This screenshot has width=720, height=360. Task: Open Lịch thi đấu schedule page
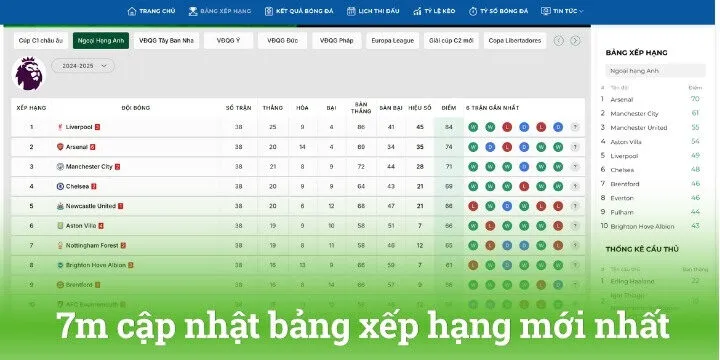click(x=373, y=11)
